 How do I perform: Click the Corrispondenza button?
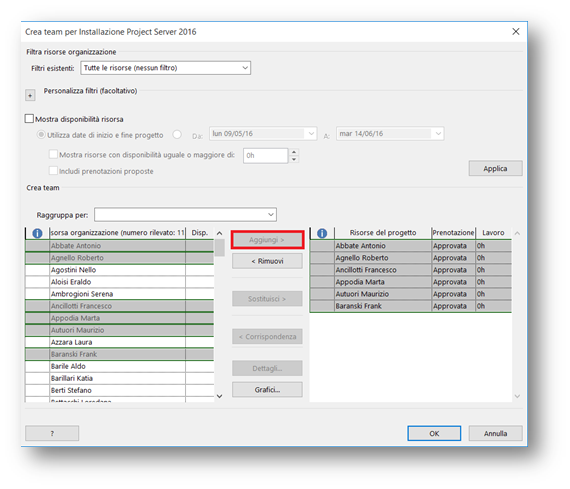pyautogui.click(x=267, y=337)
